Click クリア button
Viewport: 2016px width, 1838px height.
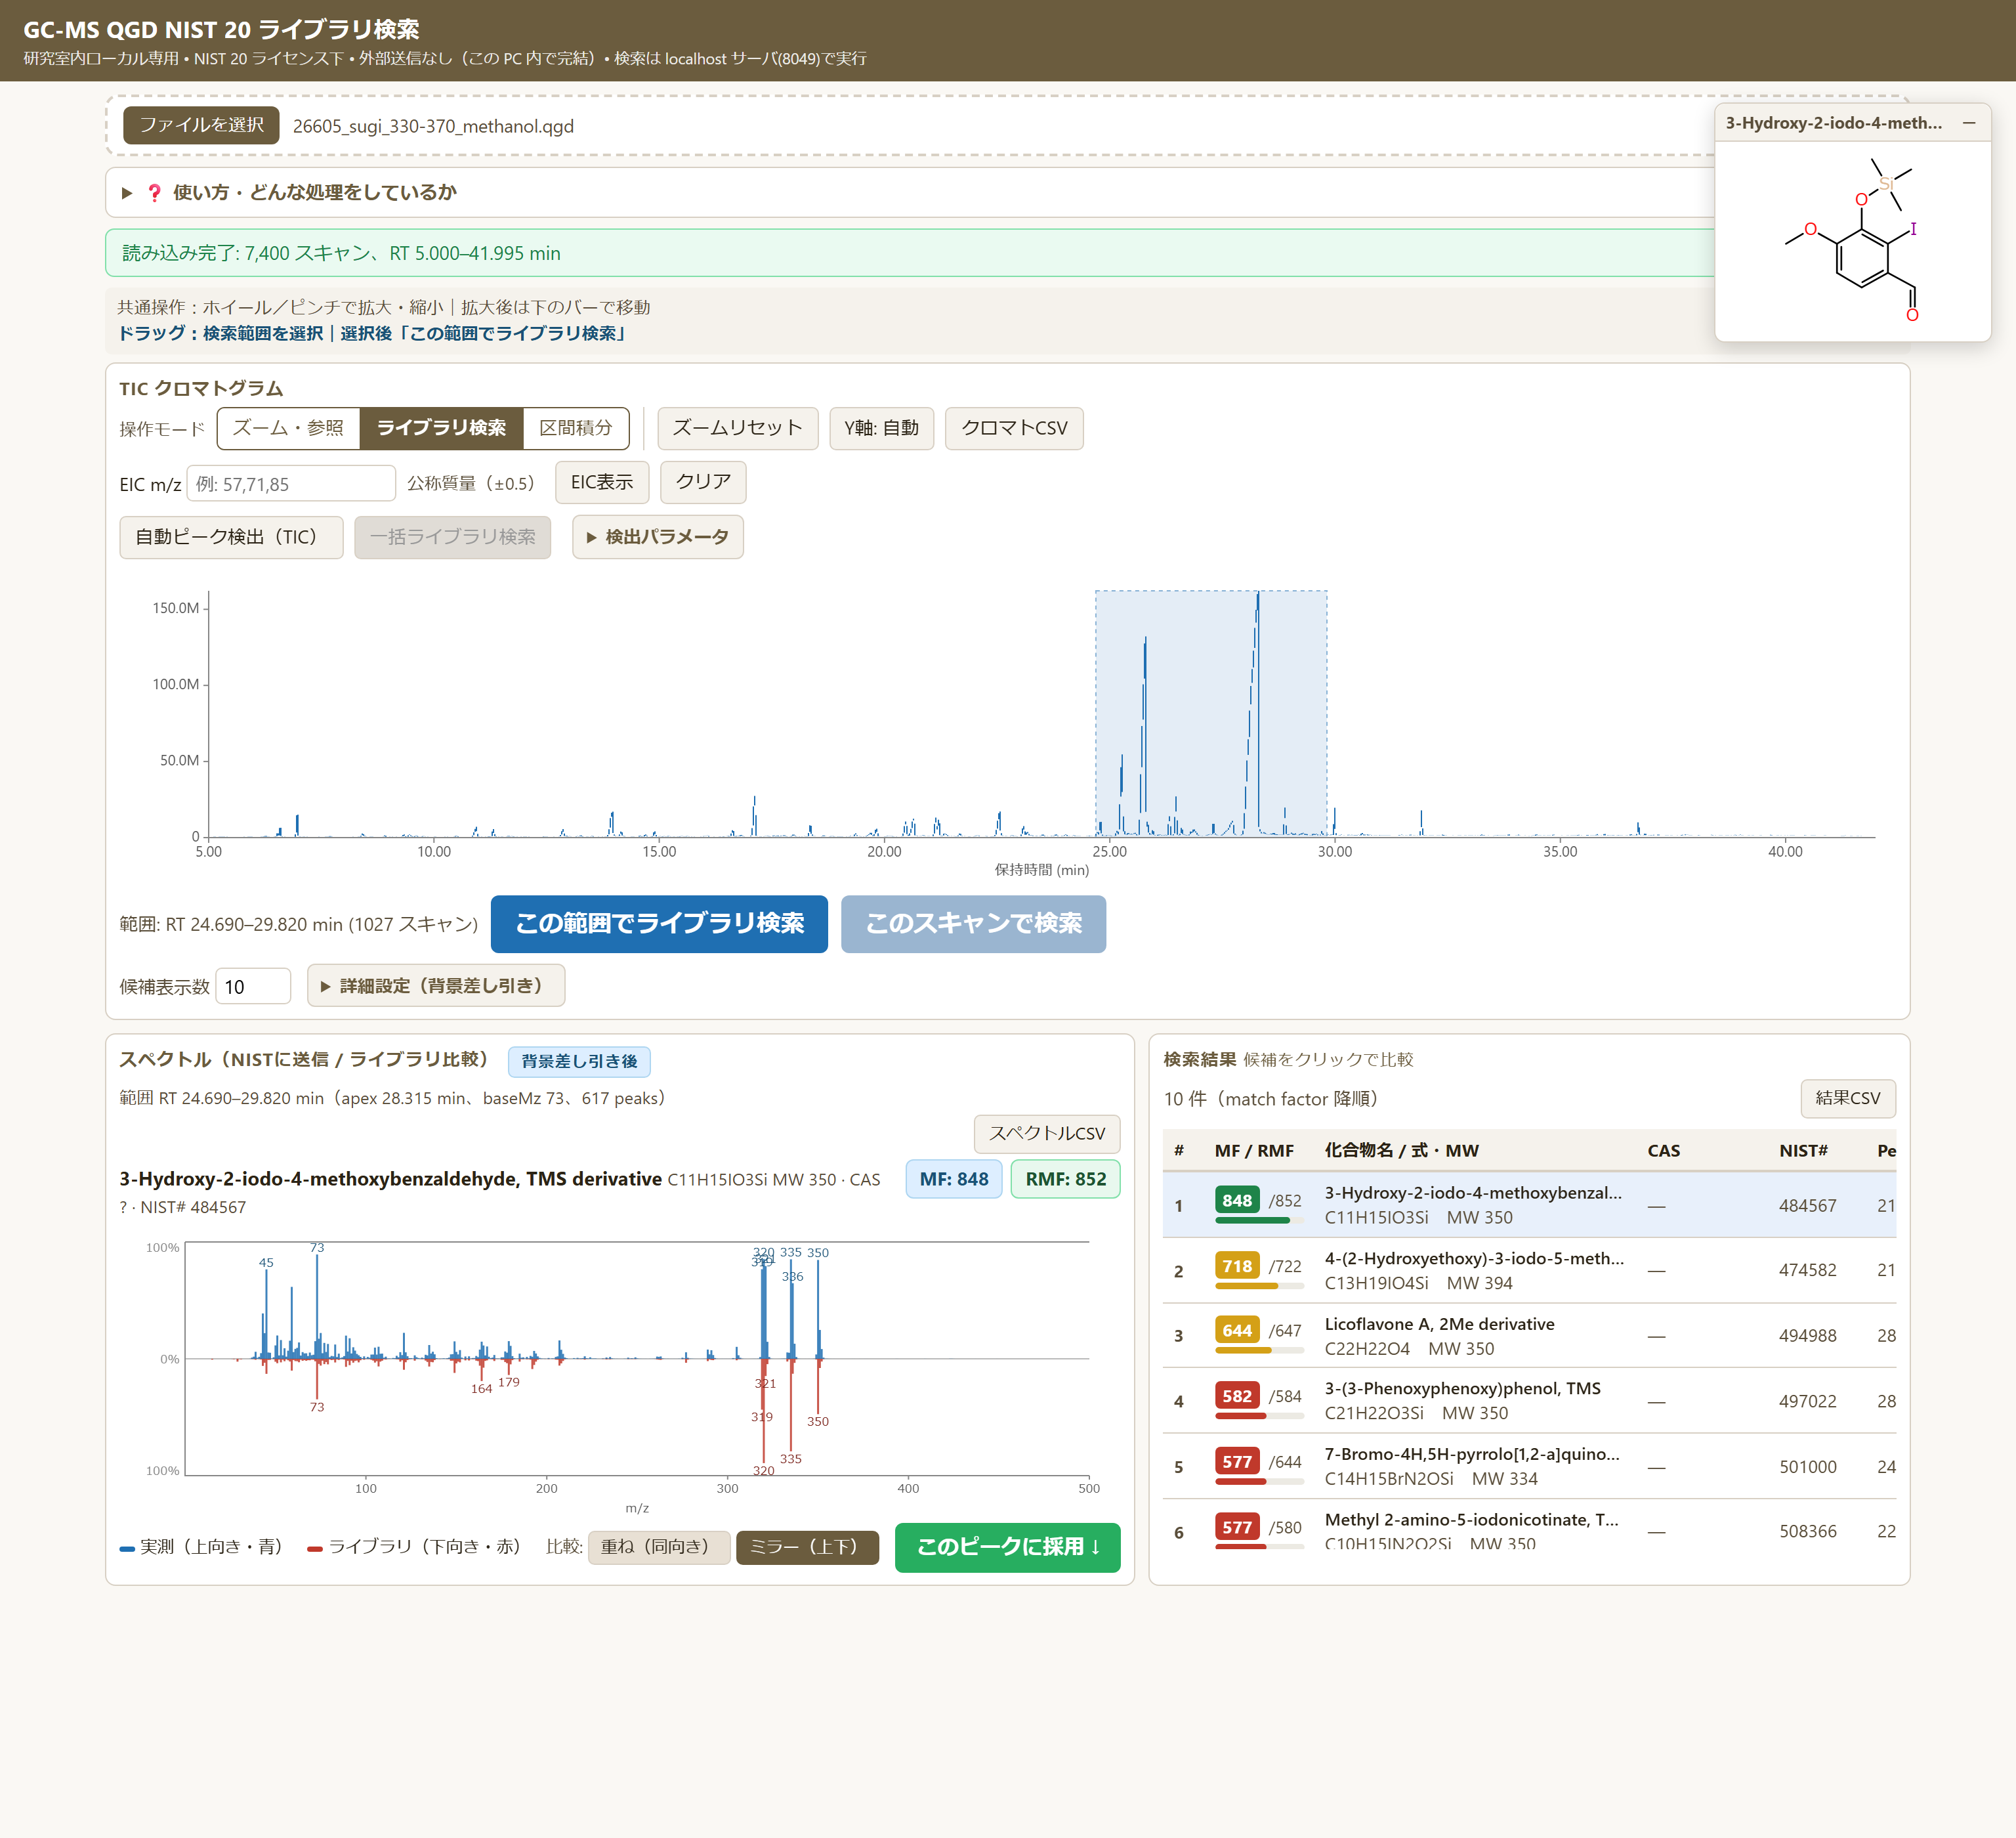703,482
